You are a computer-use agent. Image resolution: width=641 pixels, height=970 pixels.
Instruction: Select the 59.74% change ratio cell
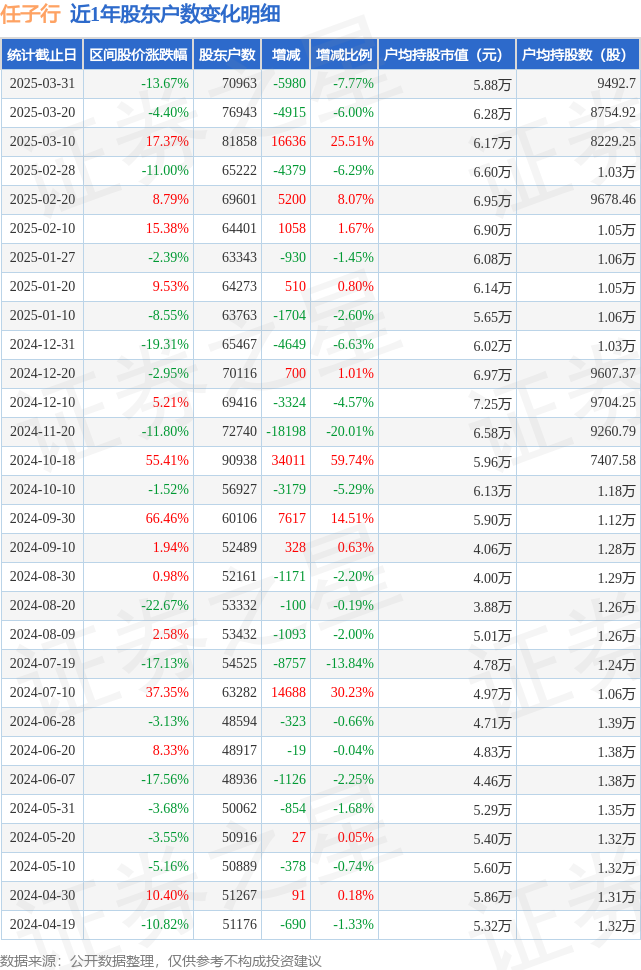point(352,460)
